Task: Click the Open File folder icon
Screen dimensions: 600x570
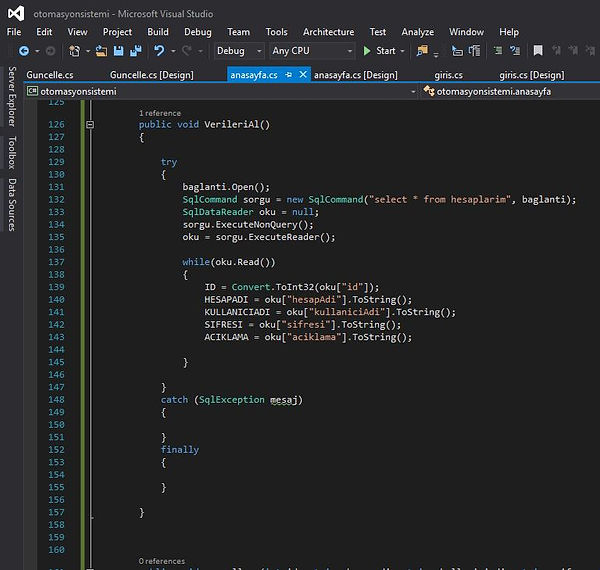Action: point(101,51)
